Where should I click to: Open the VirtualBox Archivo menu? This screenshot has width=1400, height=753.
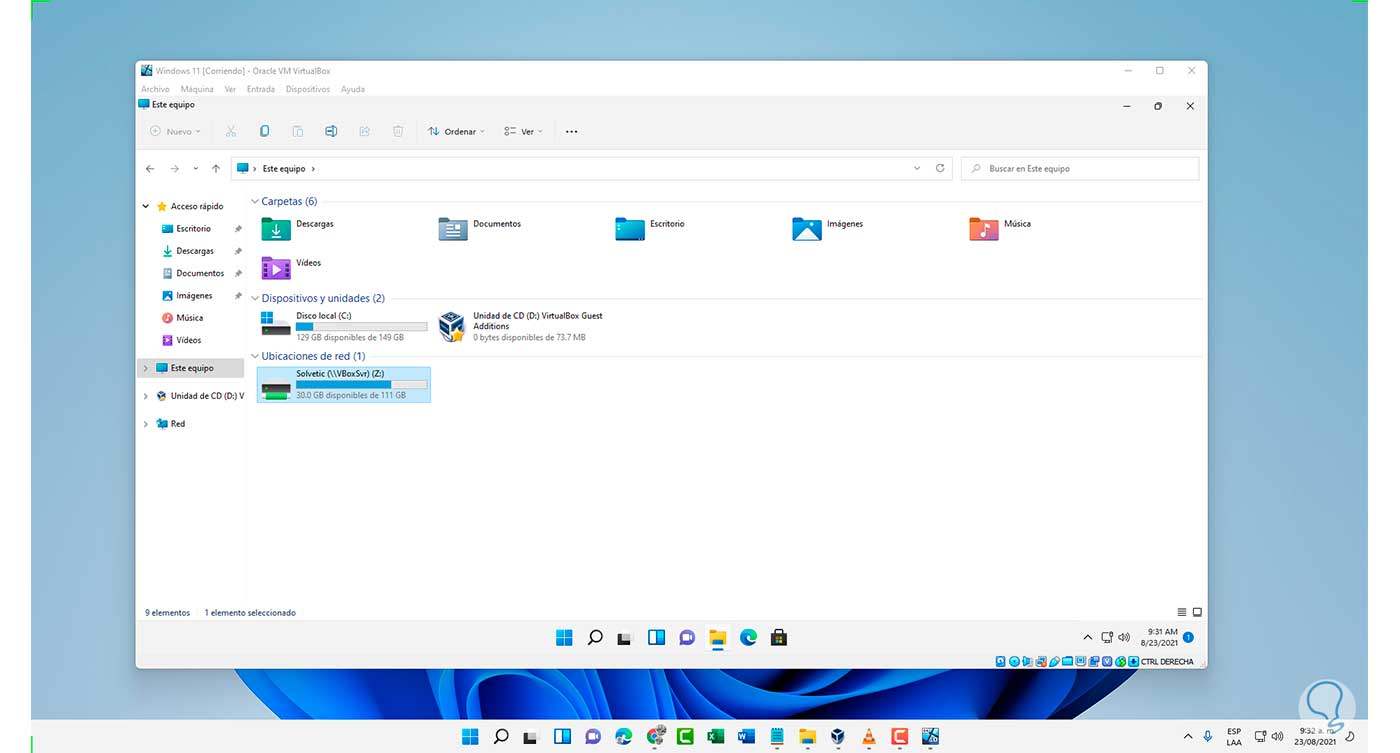(x=155, y=89)
